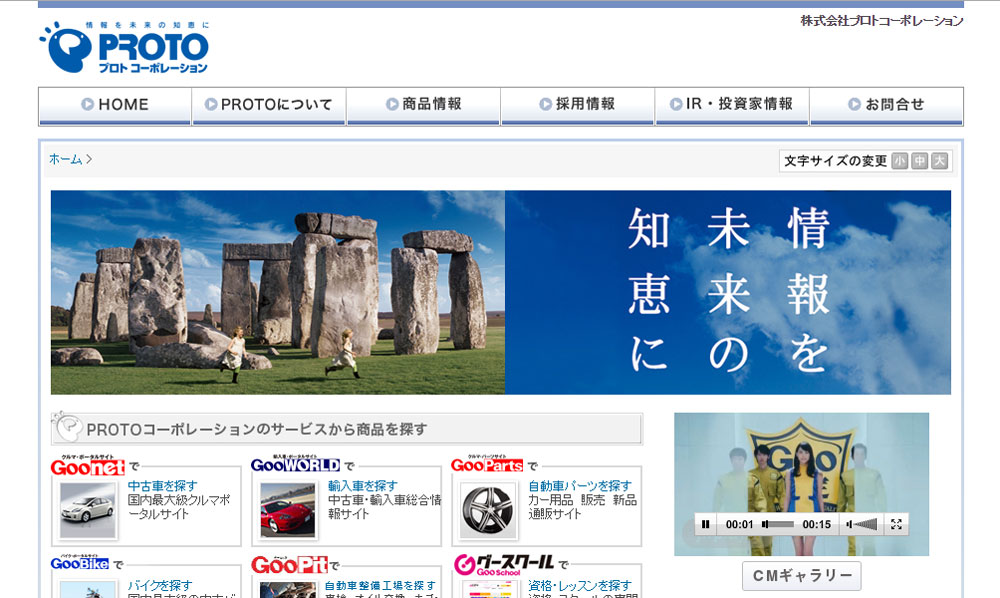Click the silver car thumbnail
1000x598 pixels.
(x=88, y=510)
